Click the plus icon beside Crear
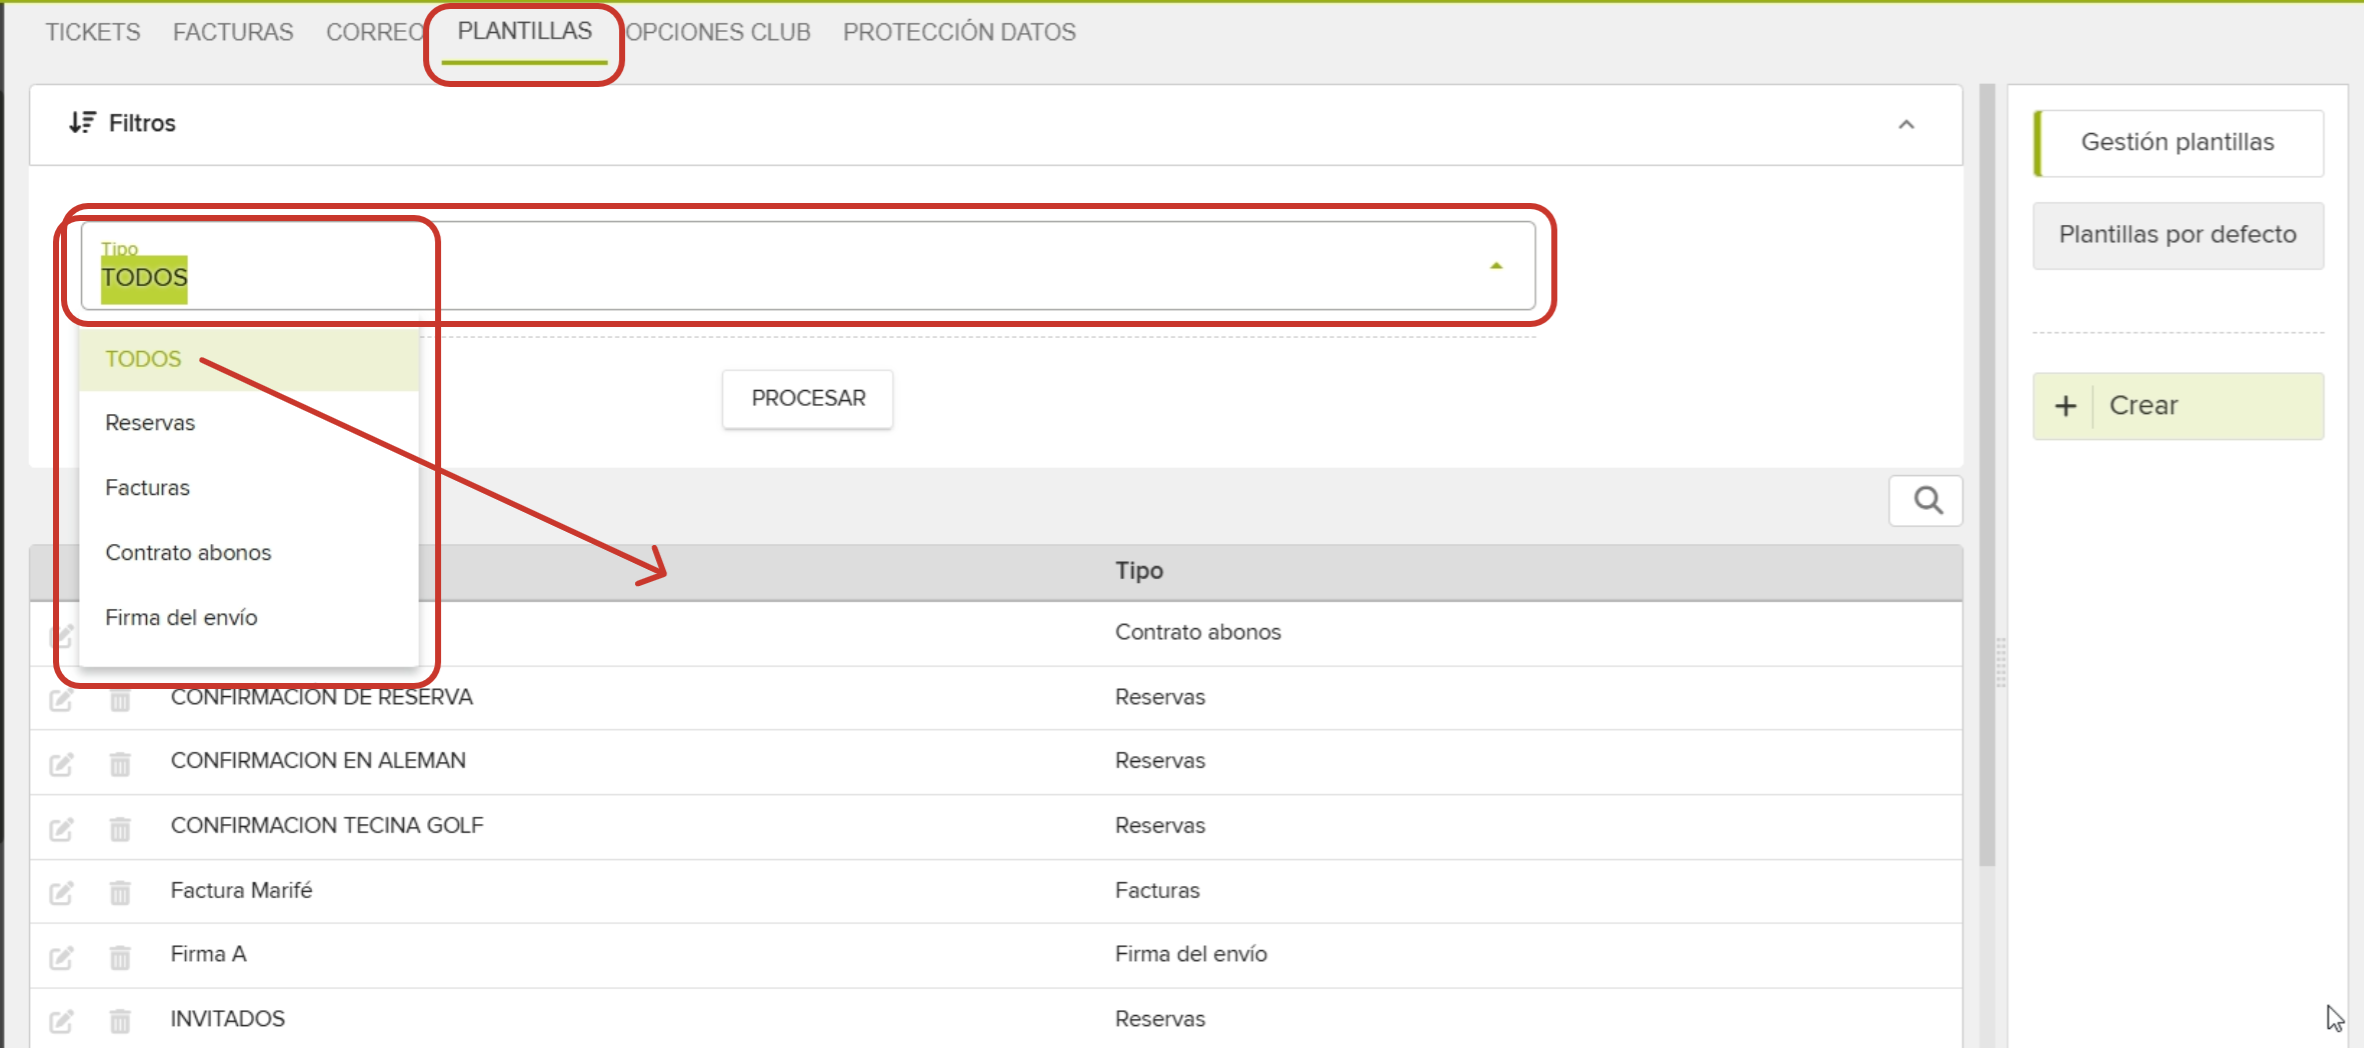This screenshot has width=2364, height=1048. click(2065, 406)
